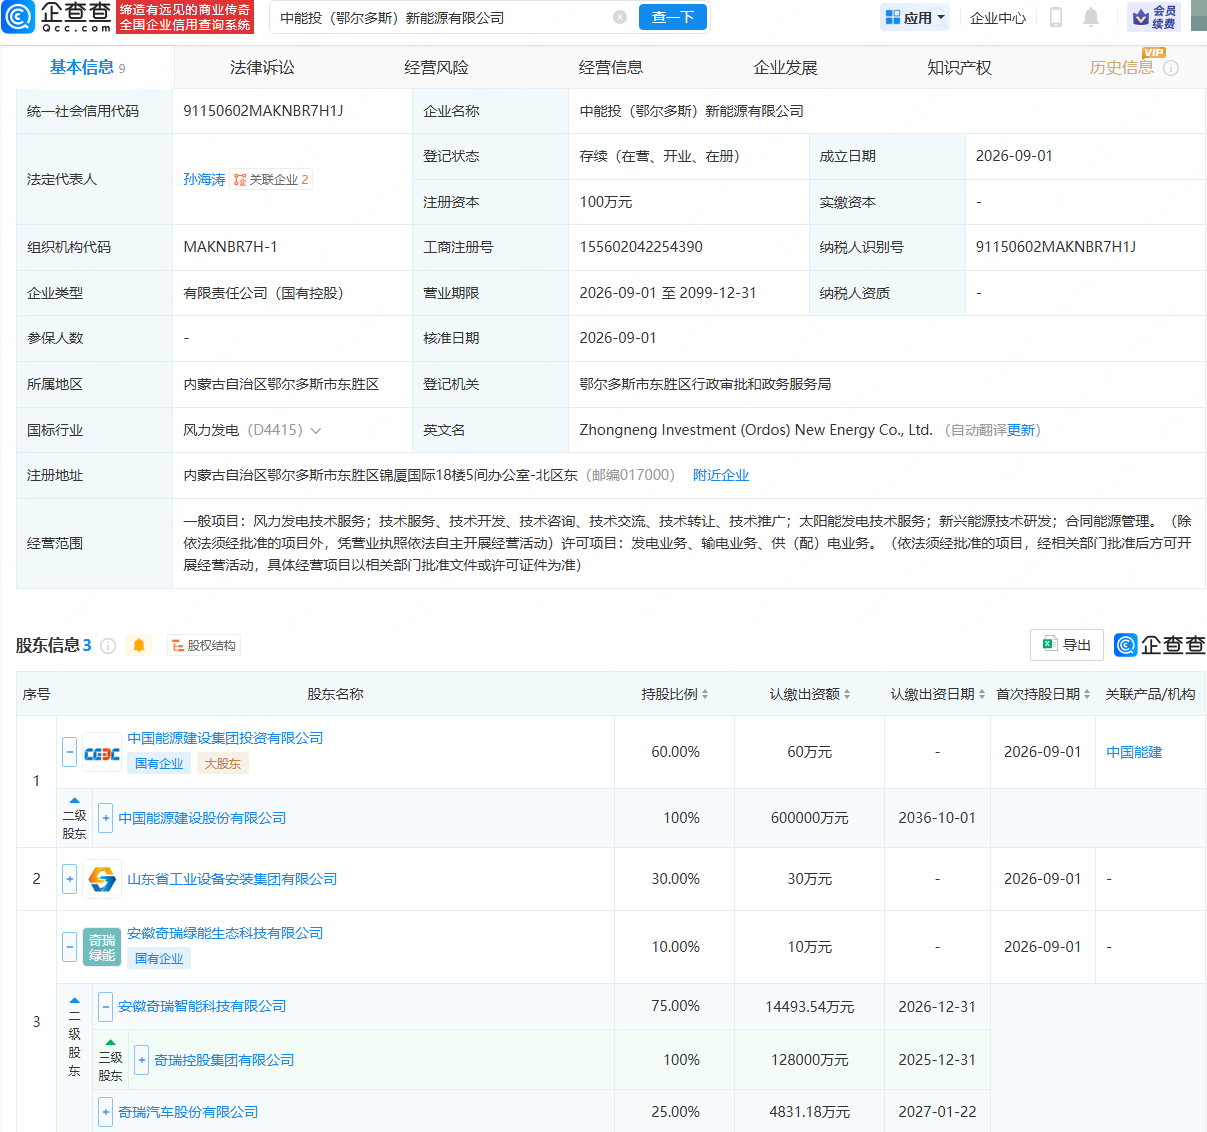Click the 企查查 logo beside the export button
This screenshot has height=1132, width=1207.
[x=1159, y=645]
